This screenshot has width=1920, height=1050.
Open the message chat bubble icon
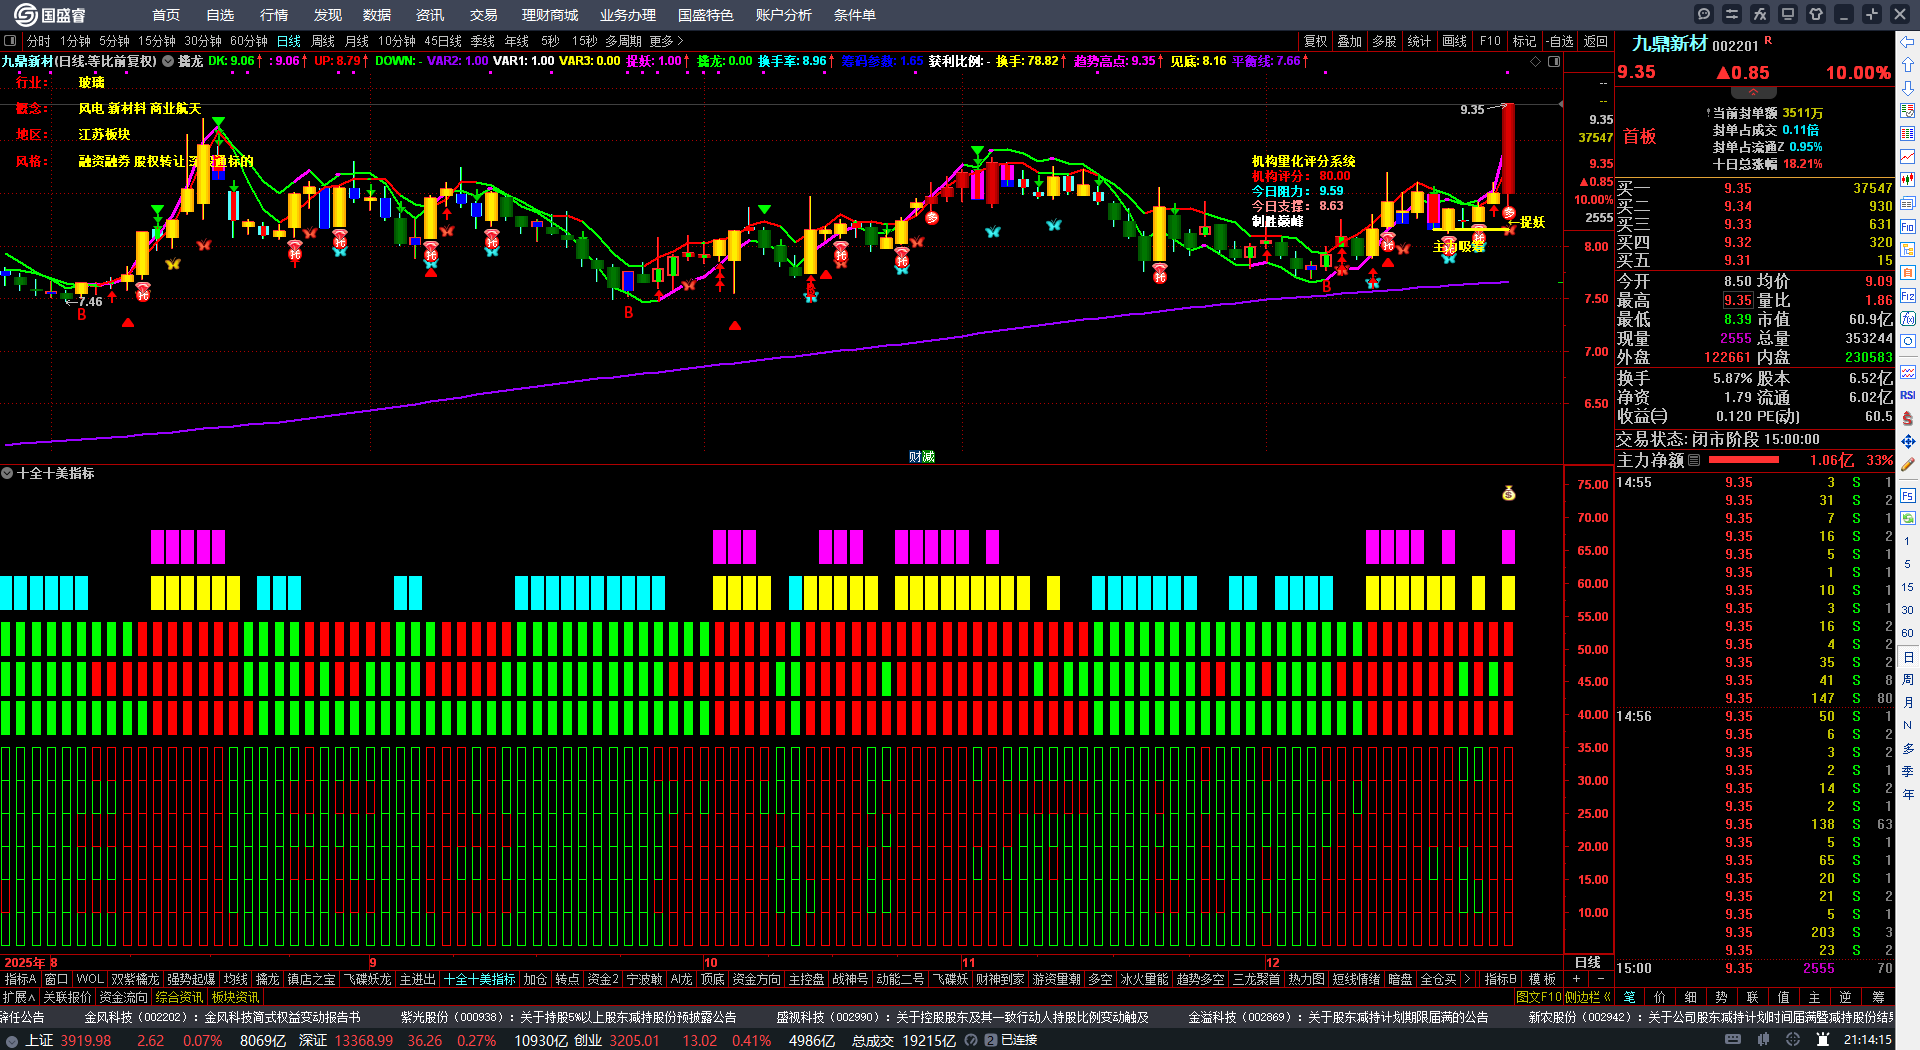pyautogui.click(x=1704, y=14)
